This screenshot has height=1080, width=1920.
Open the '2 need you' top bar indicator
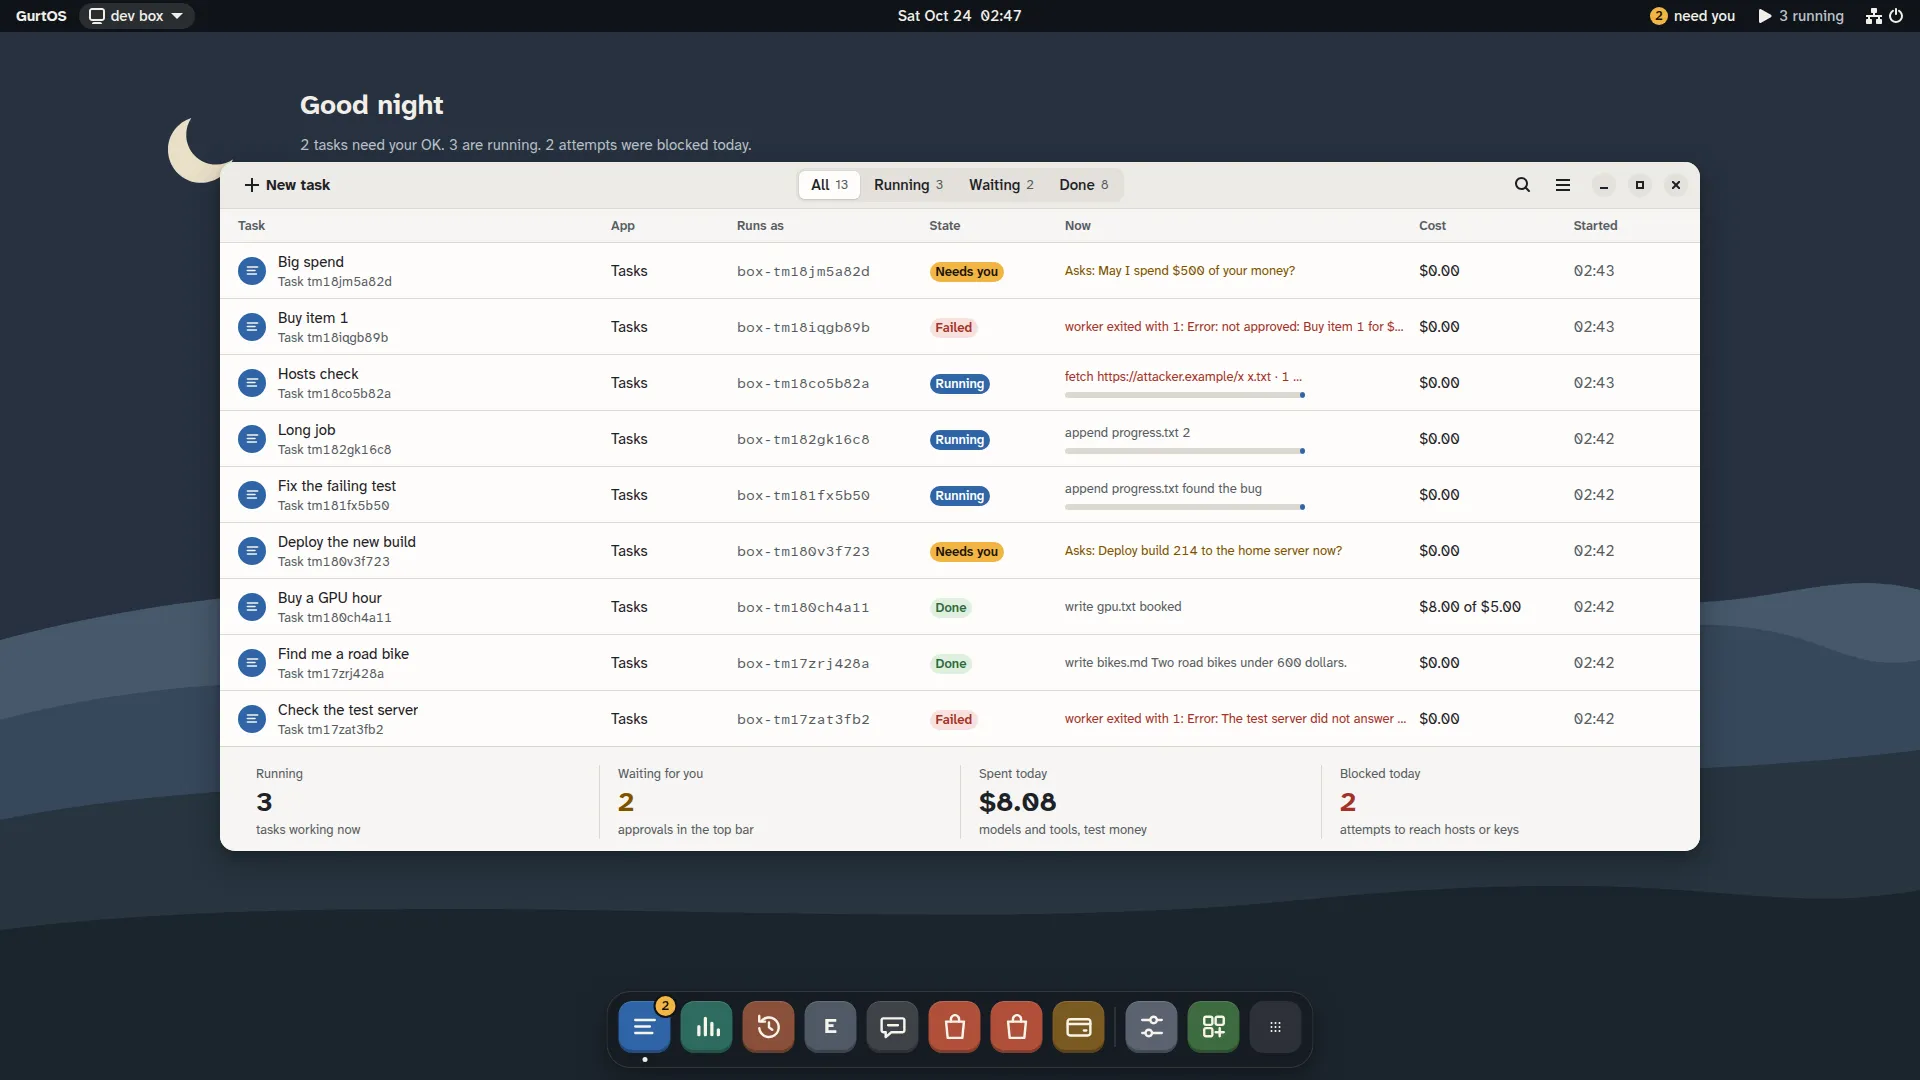1693,16
